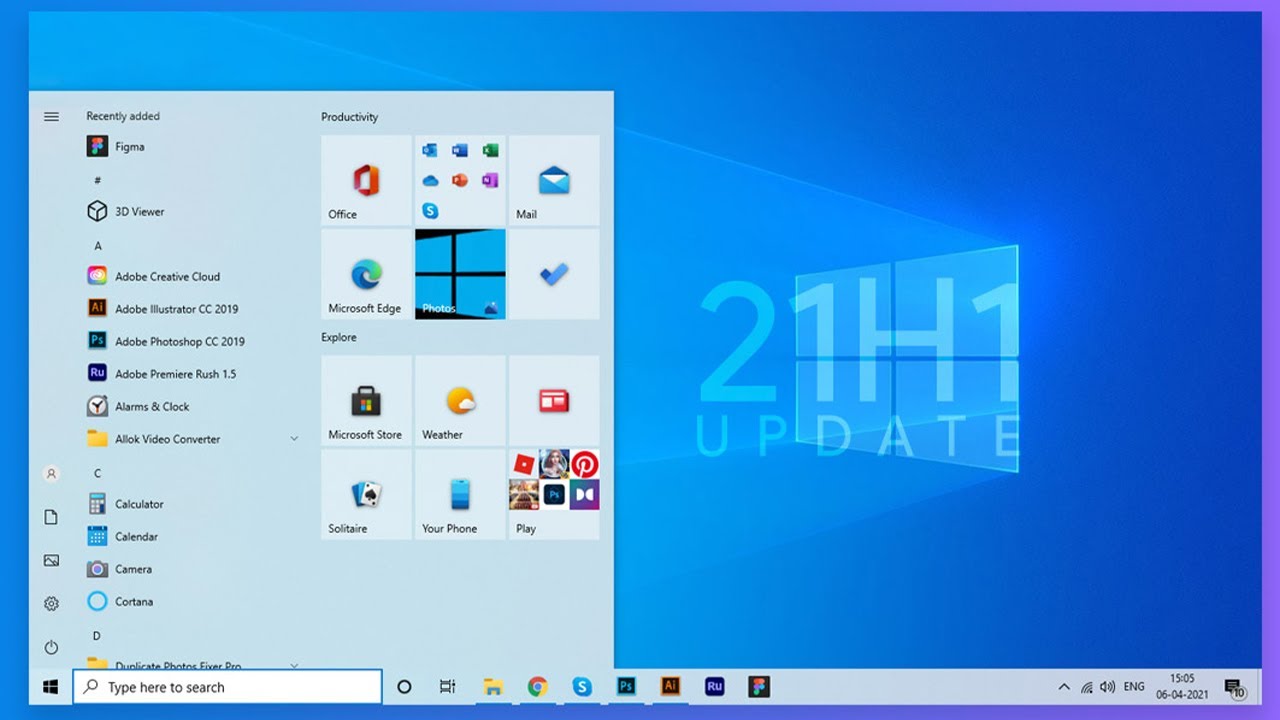The height and width of the screenshot is (720, 1280).
Task: Click the 'D' letter header in app list
Action: [x=97, y=636]
